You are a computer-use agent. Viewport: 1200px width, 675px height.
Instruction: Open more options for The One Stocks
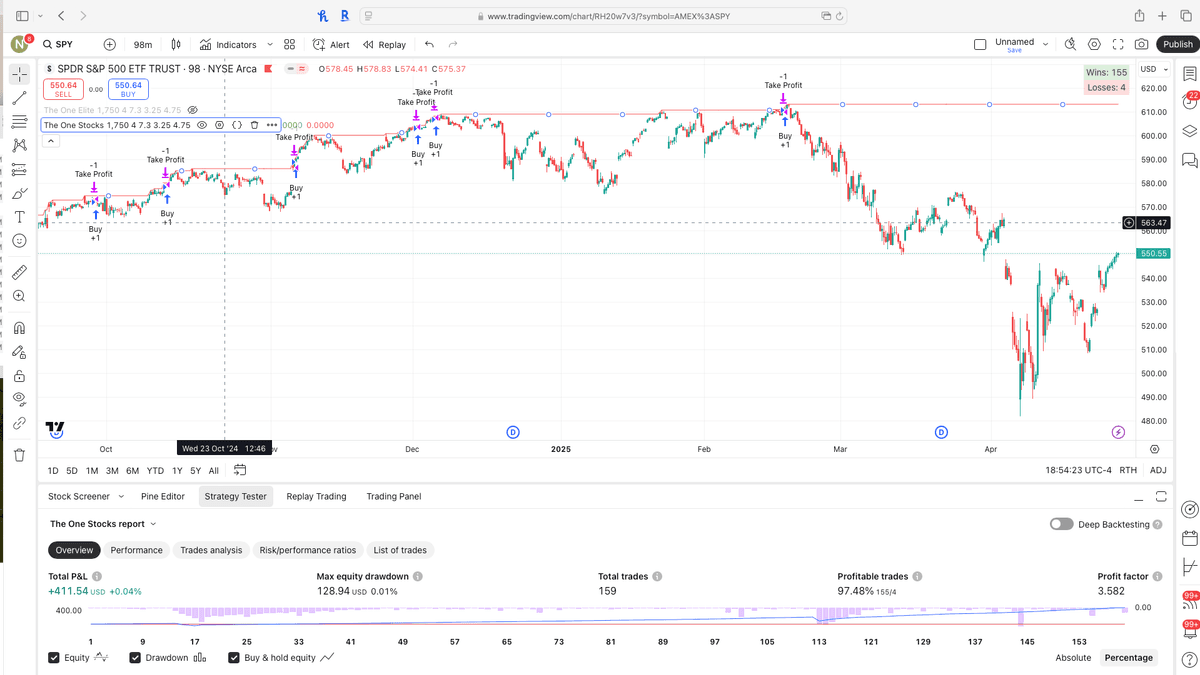tap(272, 125)
